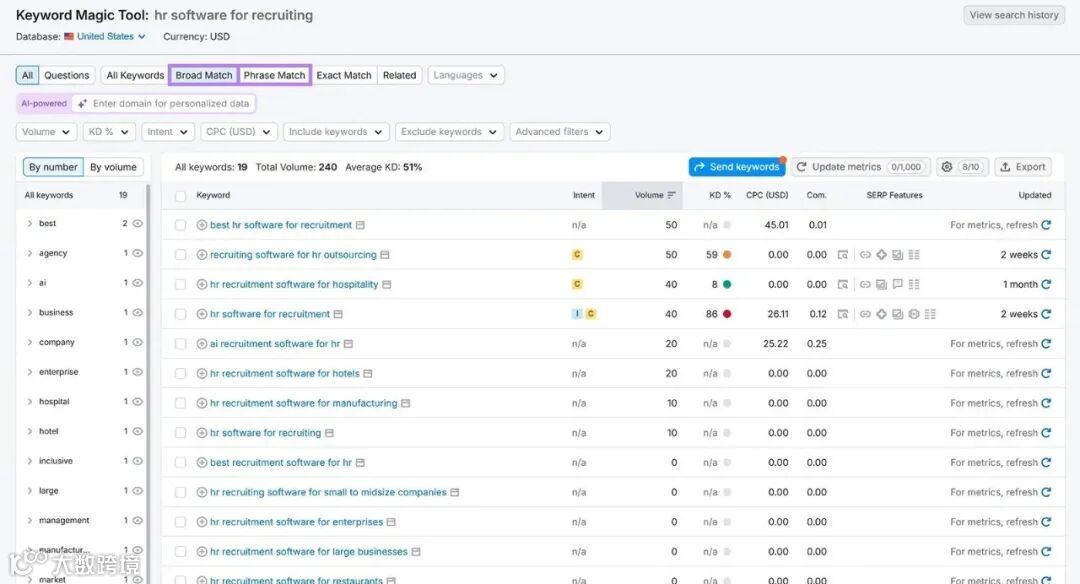
Task: Click first SERP feature icon for hr outsourcing row
Action: 842,254
